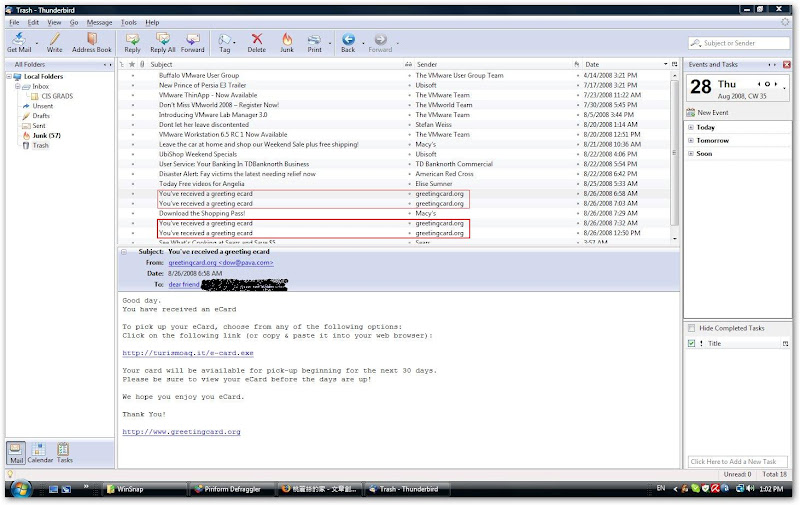Viewport: 800px width, 505px height.
Task: Expand the Today events section
Action: click(691, 127)
